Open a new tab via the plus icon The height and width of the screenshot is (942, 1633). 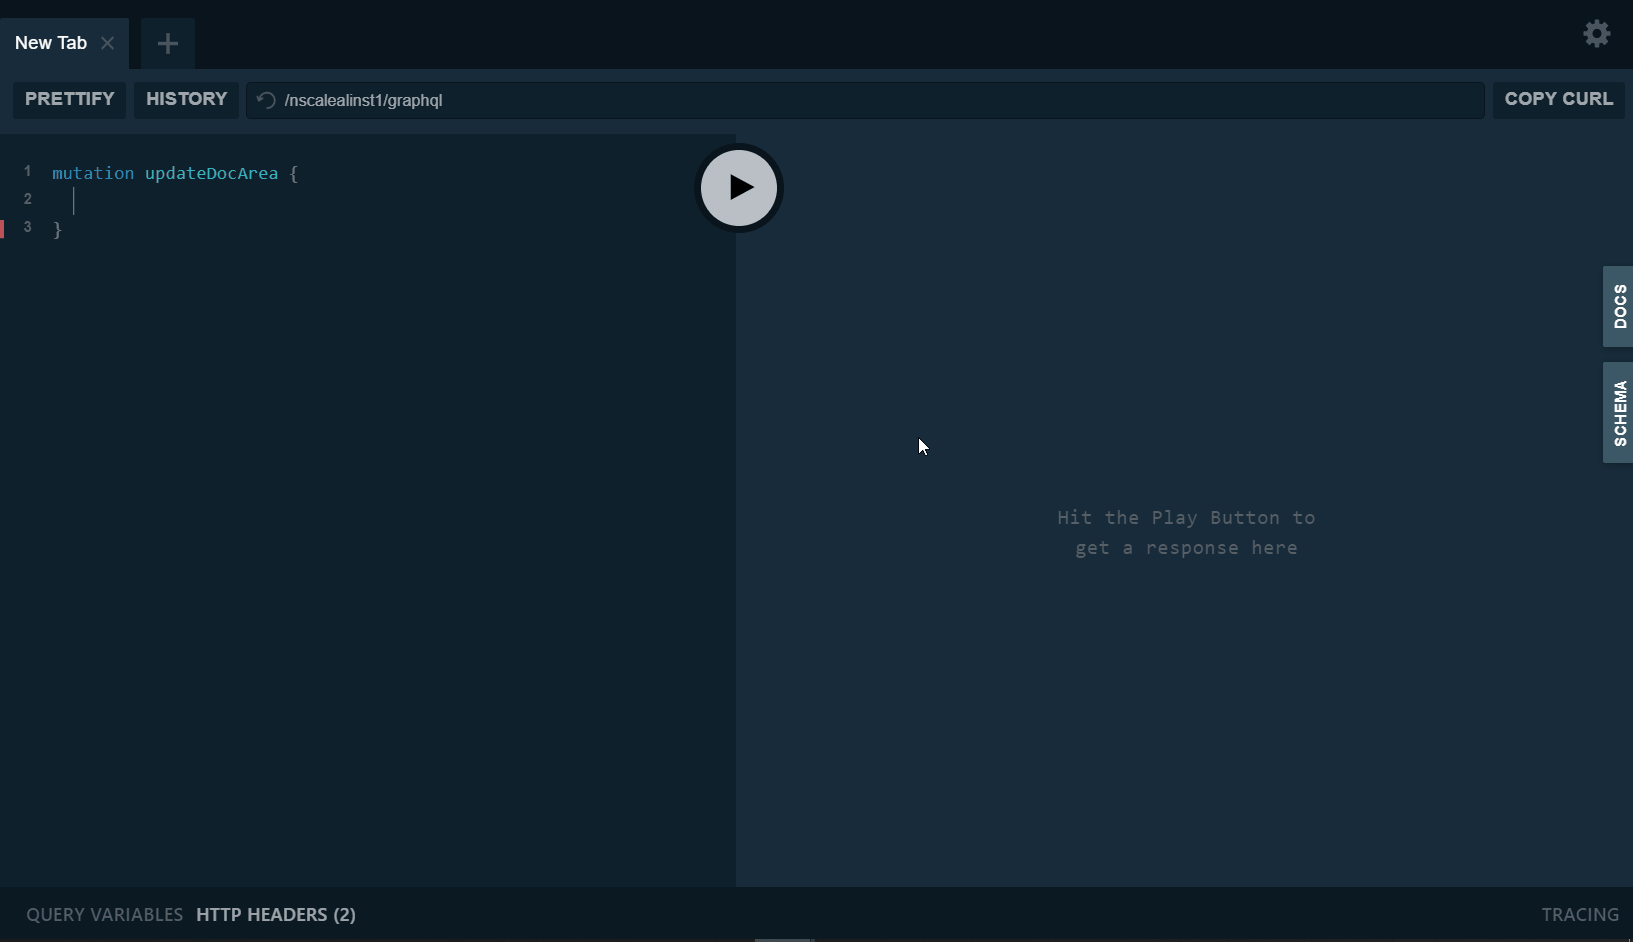(167, 43)
